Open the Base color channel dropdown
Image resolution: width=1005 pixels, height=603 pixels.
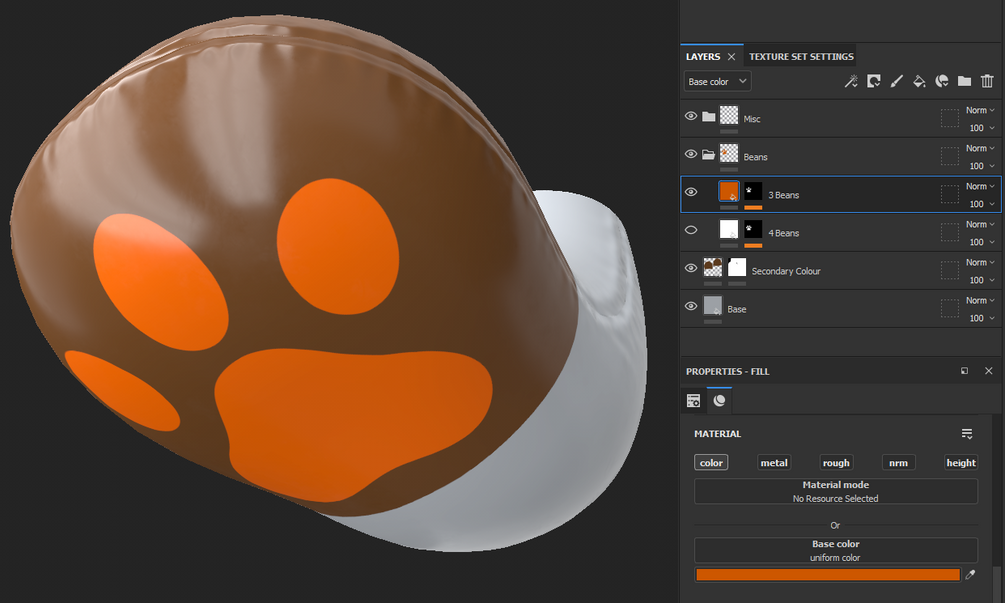click(717, 81)
